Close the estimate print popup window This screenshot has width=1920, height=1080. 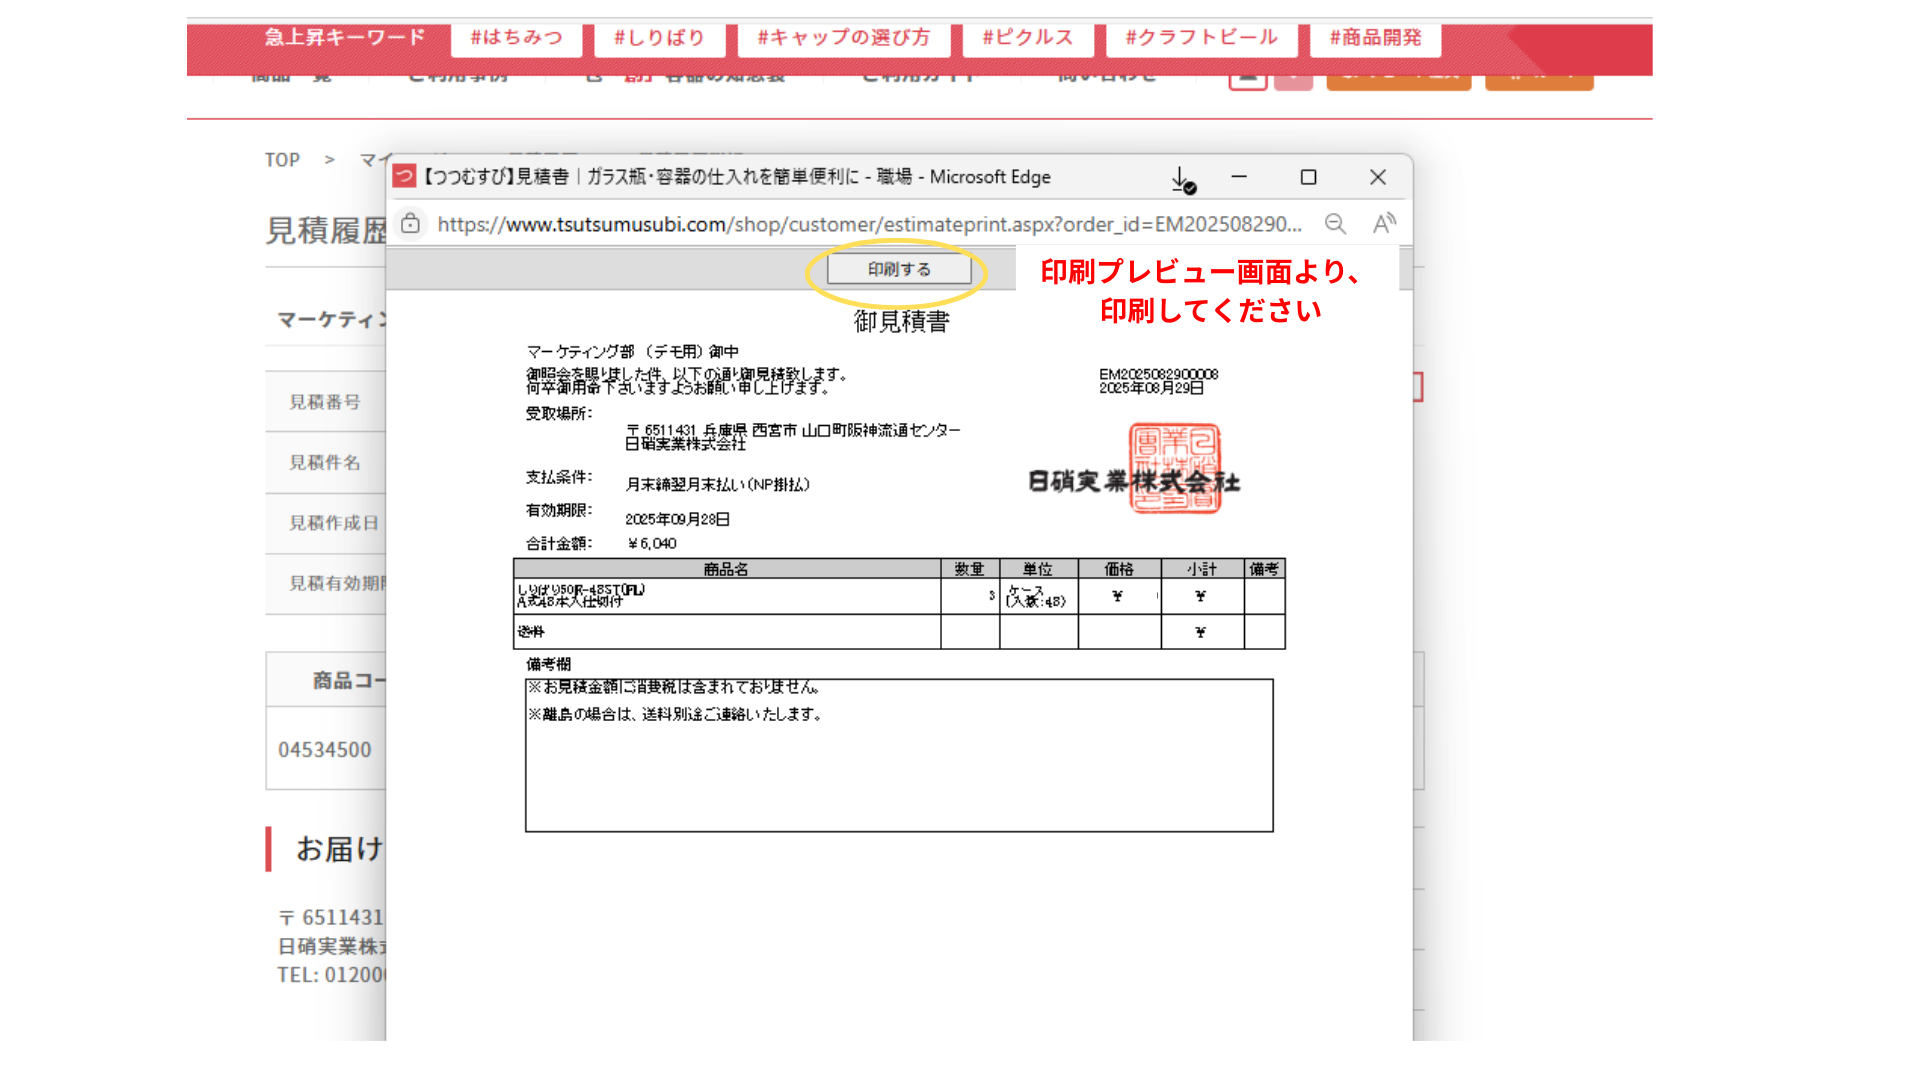coord(1377,177)
